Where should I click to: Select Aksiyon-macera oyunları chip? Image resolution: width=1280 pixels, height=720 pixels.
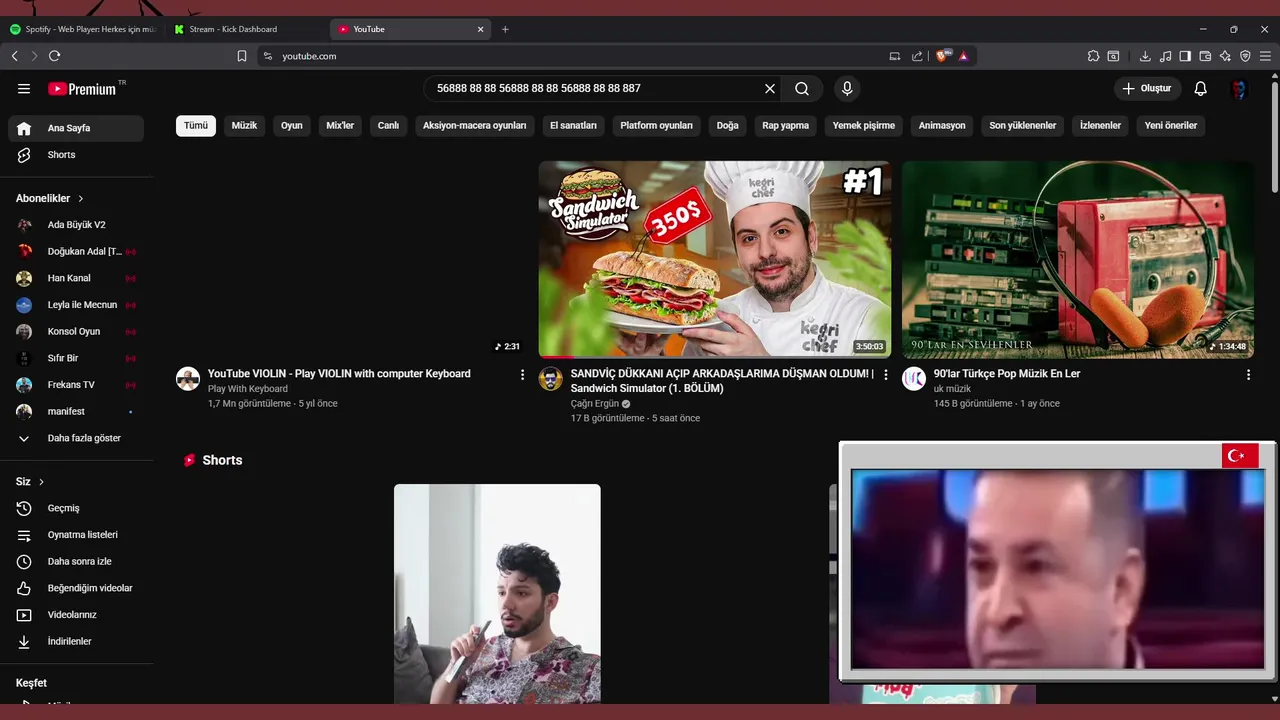click(474, 126)
